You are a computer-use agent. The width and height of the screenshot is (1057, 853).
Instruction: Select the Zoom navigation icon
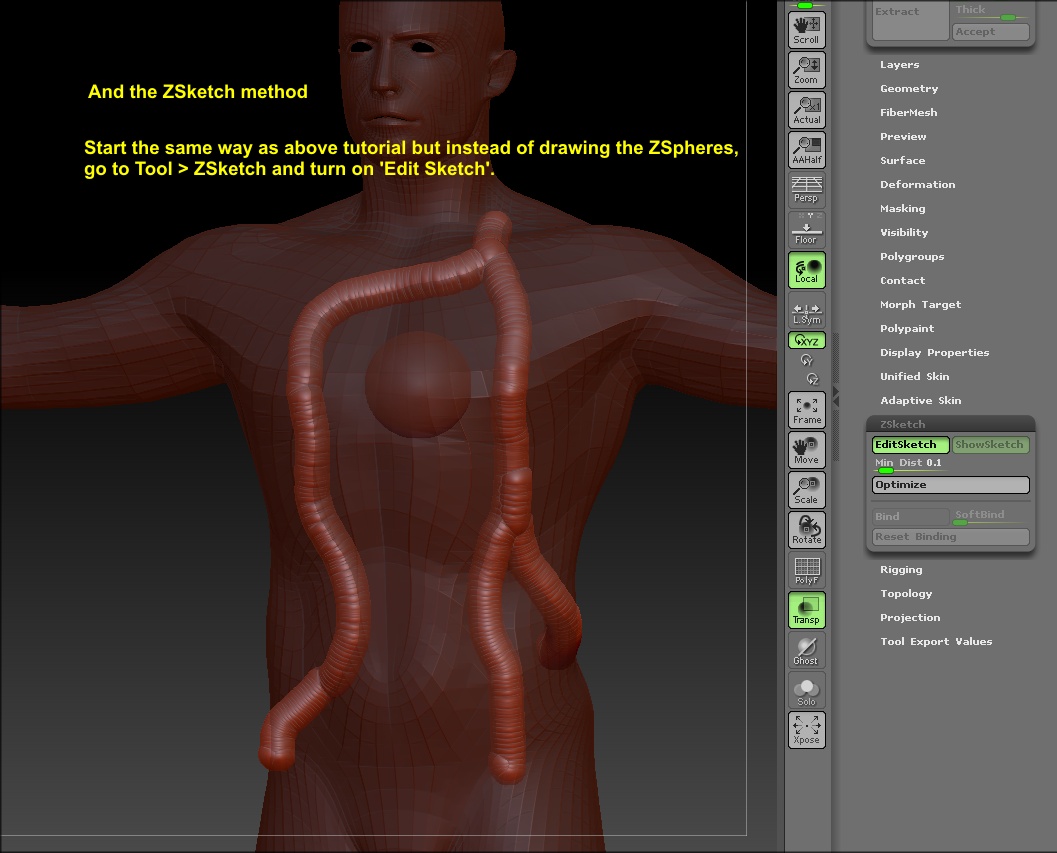(806, 69)
